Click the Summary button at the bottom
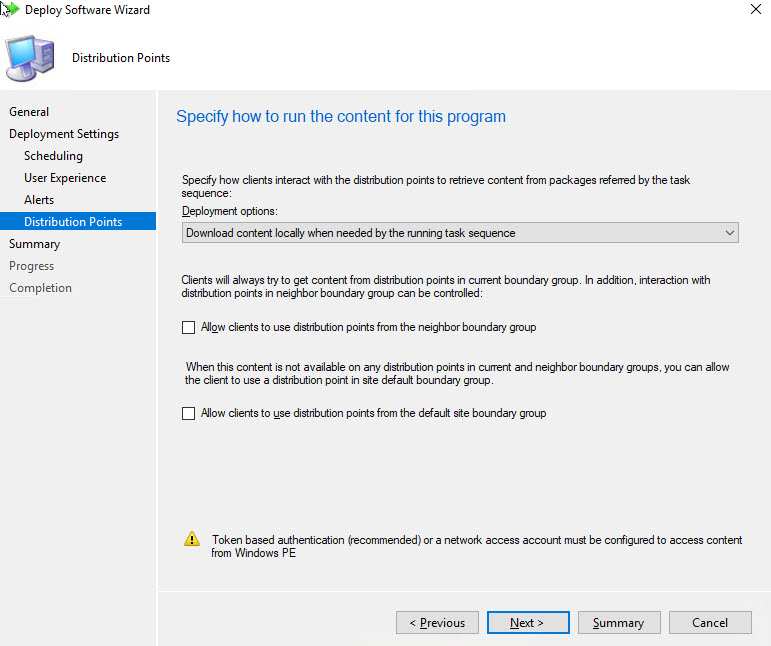The height and width of the screenshot is (646, 771). tap(618, 623)
